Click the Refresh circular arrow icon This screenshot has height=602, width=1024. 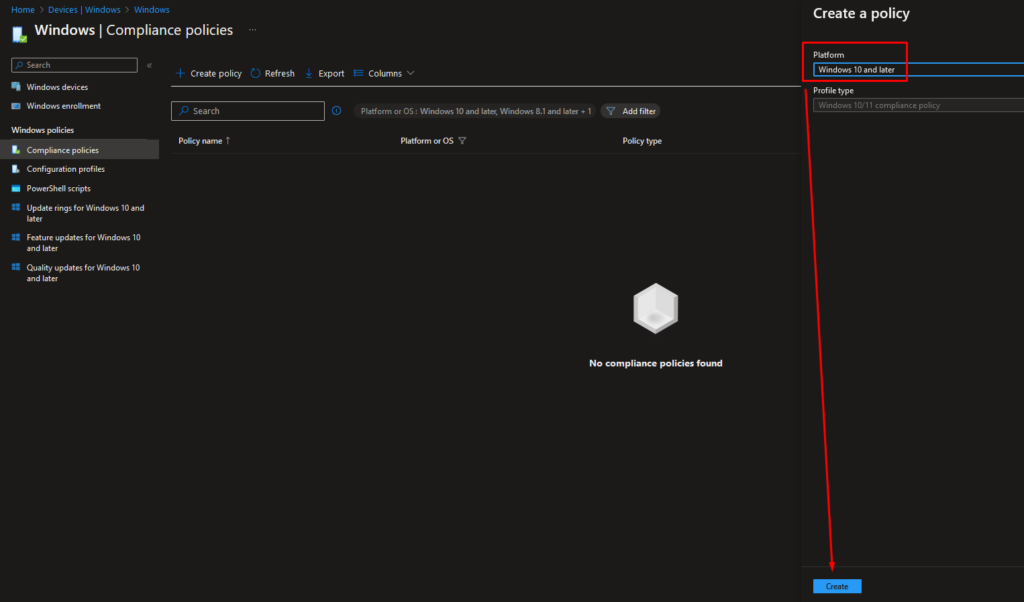[255, 73]
